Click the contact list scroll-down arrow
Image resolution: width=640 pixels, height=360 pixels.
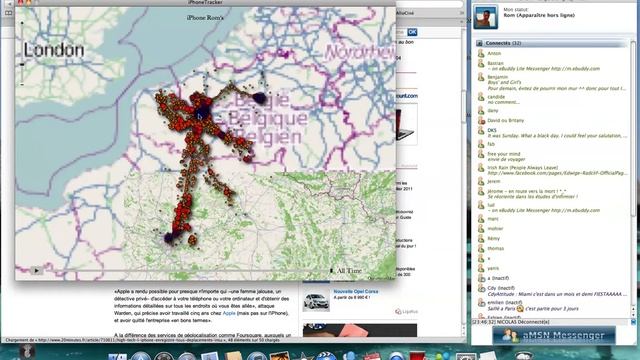pos(633,315)
